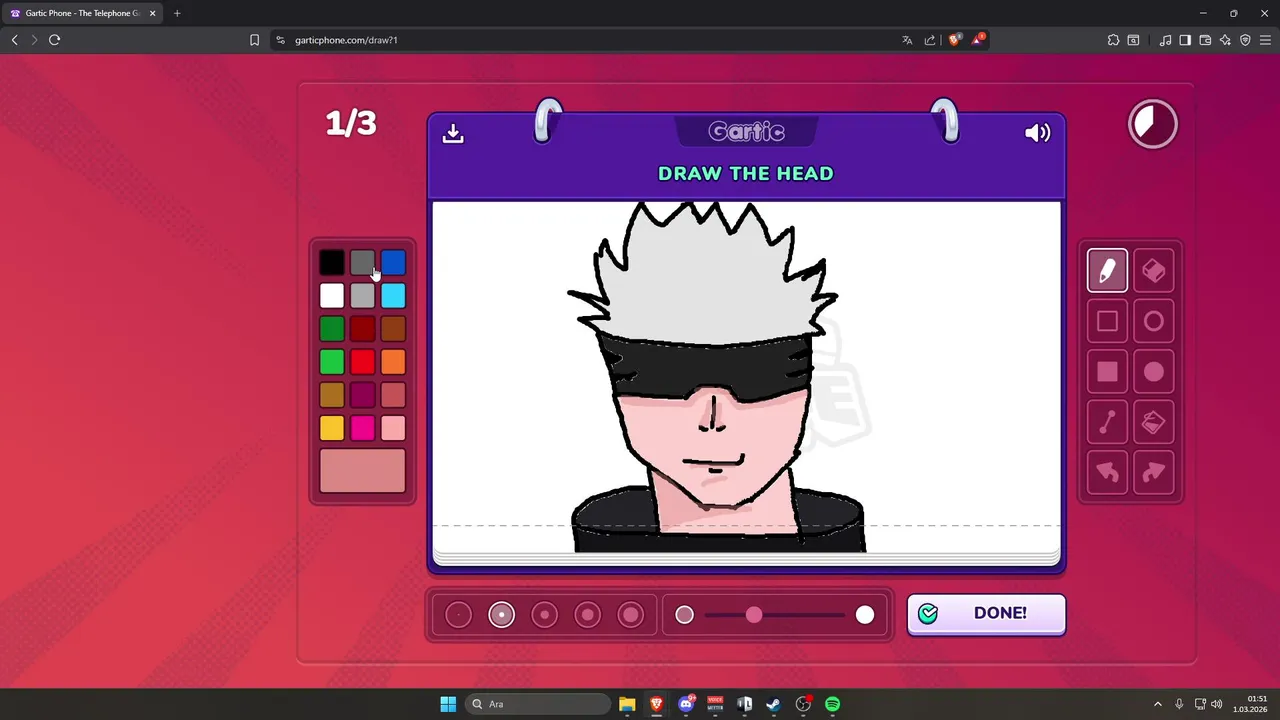Open Spotify from the taskbar
Image resolution: width=1280 pixels, height=720 pixels.
(832, 704)
